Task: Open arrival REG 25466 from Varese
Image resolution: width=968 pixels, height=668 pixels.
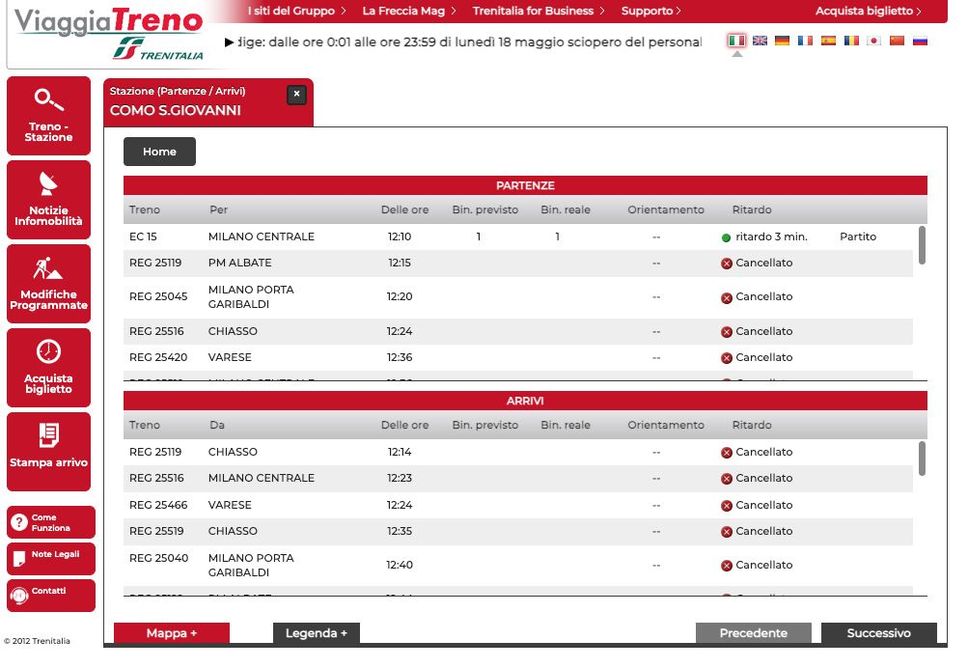Action: [x=518, y=505]
